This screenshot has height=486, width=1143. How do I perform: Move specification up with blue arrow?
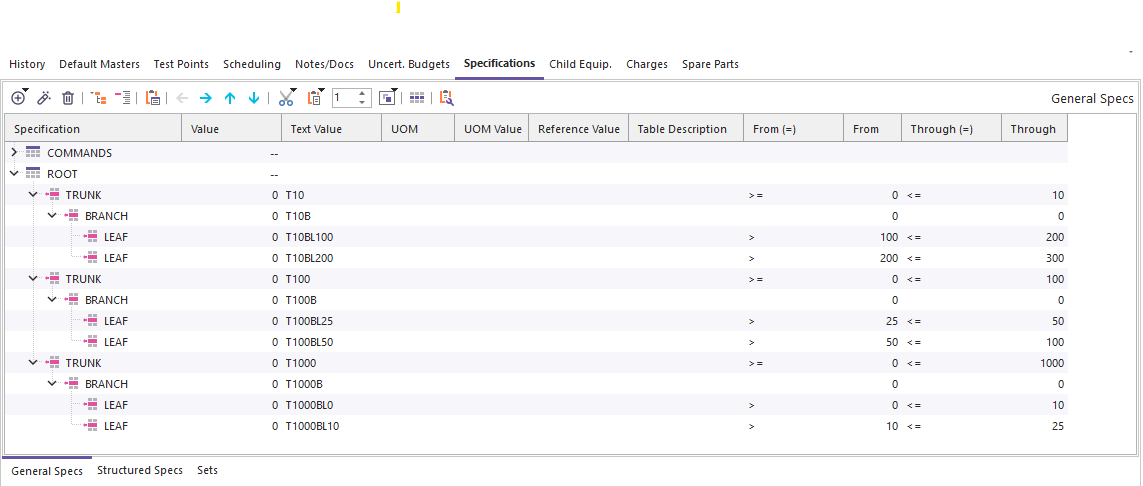(229, 98)
